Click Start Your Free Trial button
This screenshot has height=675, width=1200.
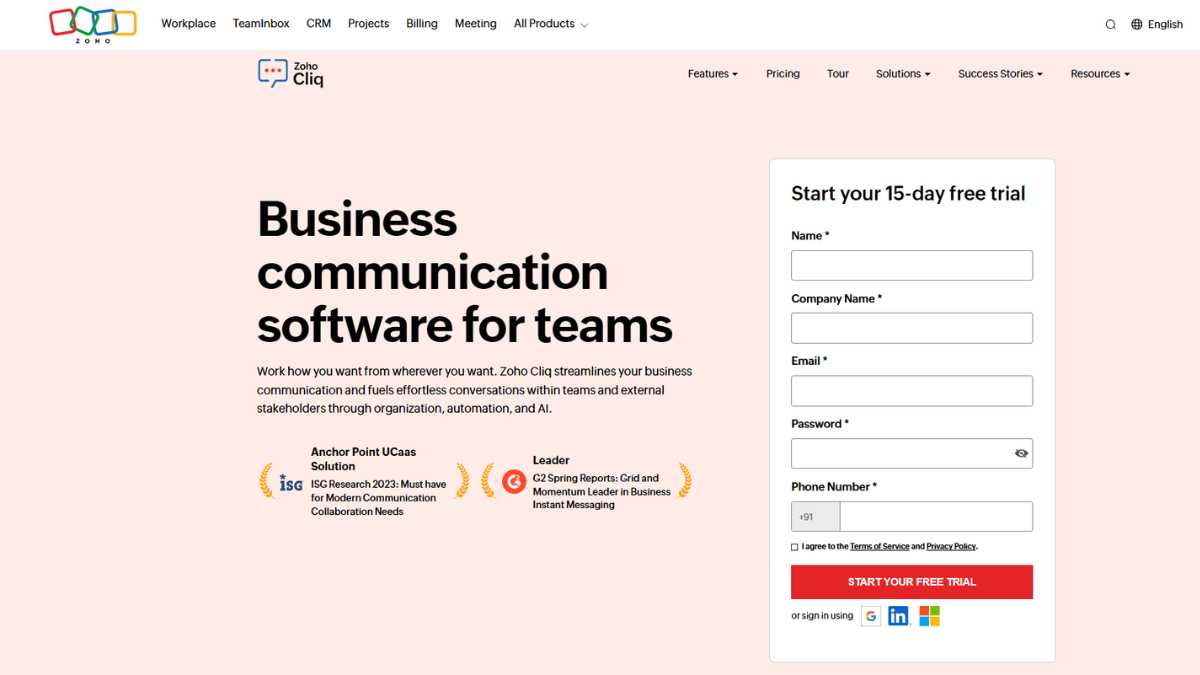tap(912, 582)
